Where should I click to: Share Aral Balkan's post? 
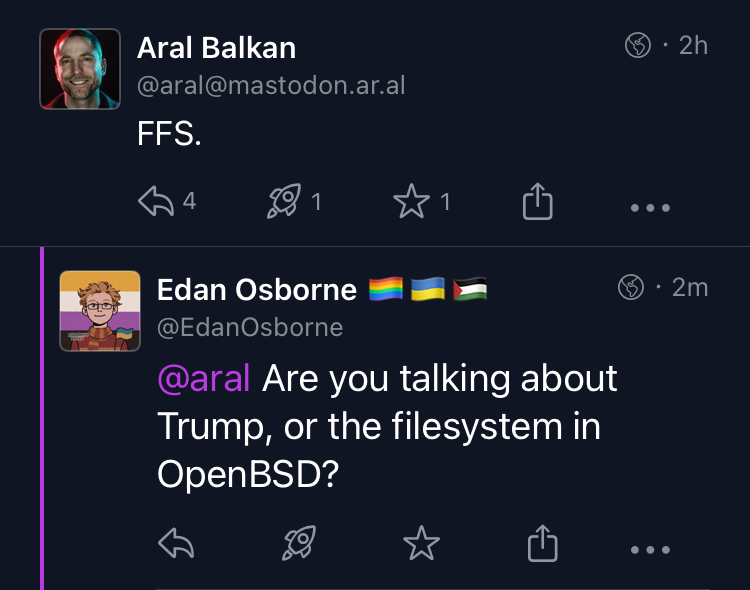[538, 203]
